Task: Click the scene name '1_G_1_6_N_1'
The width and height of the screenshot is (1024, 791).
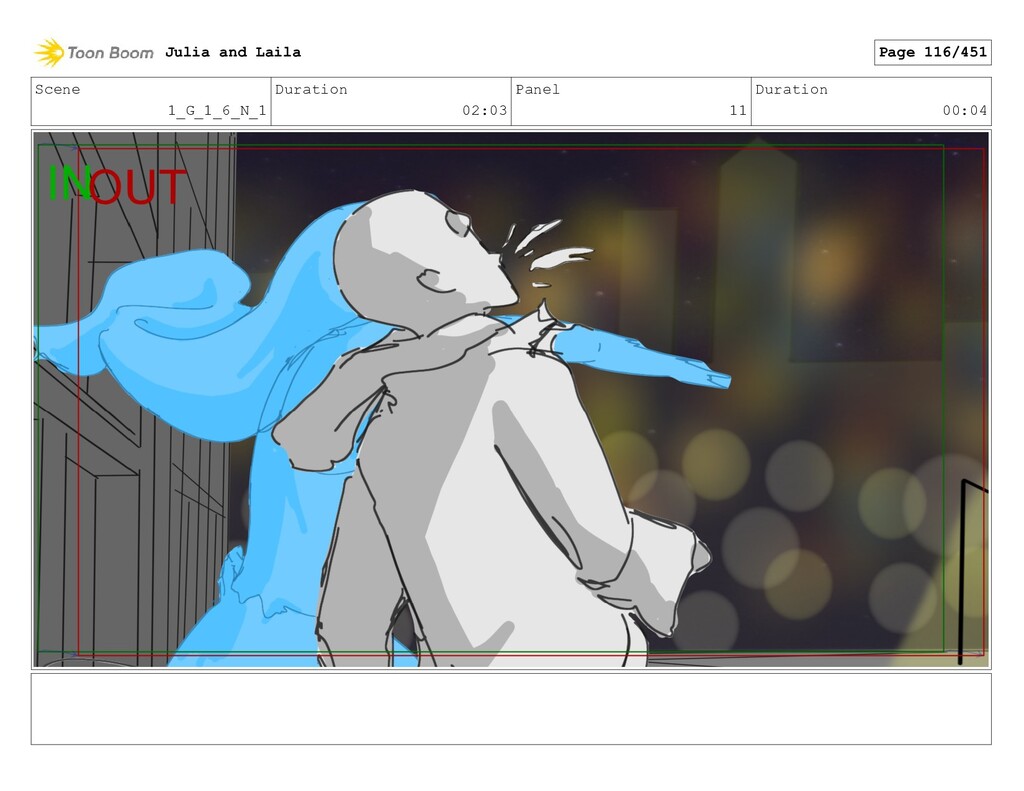Action: (x=217, y=110)
